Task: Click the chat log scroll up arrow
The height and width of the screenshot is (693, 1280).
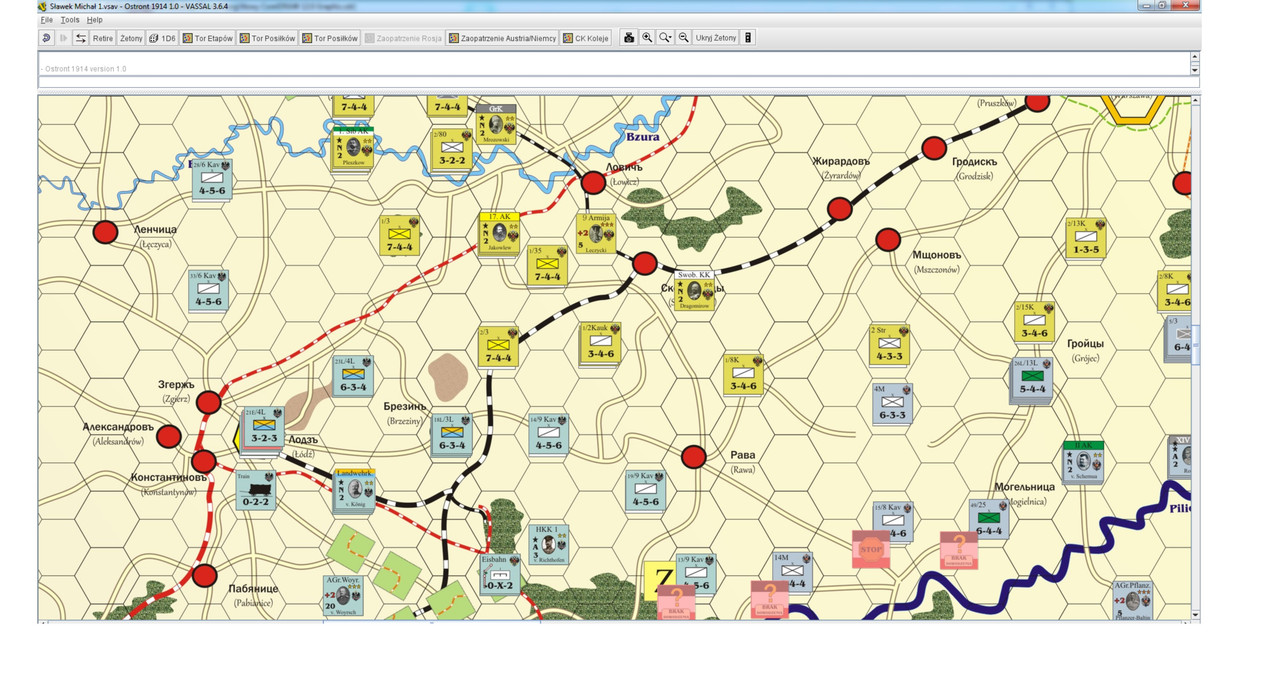Action: point(1194,57)
